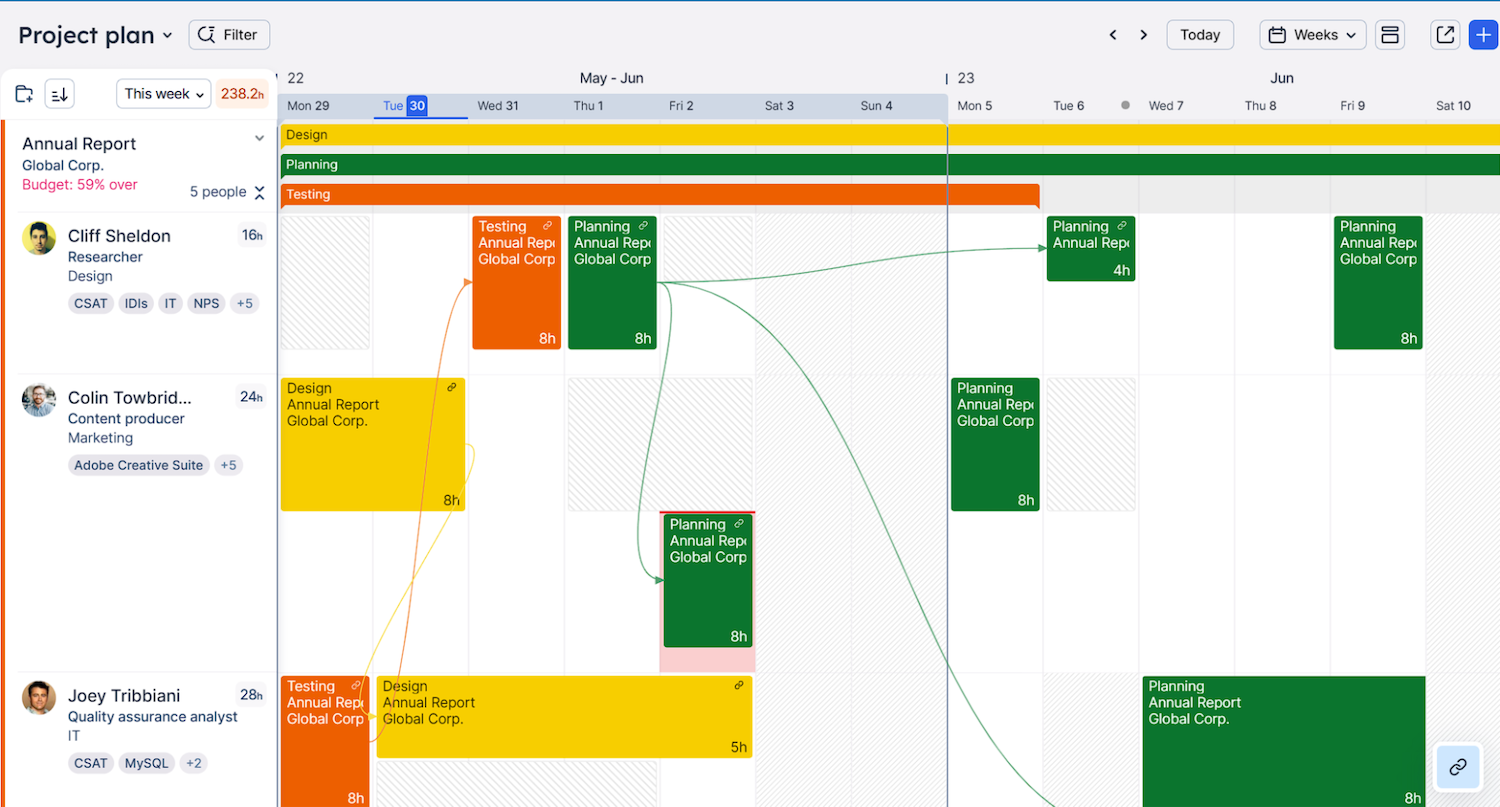Select the orange Testing phase bar
The image size is (1500, 807).
pyautogui.click(x=660, y=195)
